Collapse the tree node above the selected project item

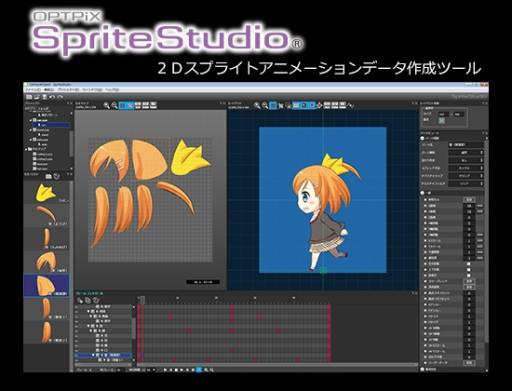[30, 120]
